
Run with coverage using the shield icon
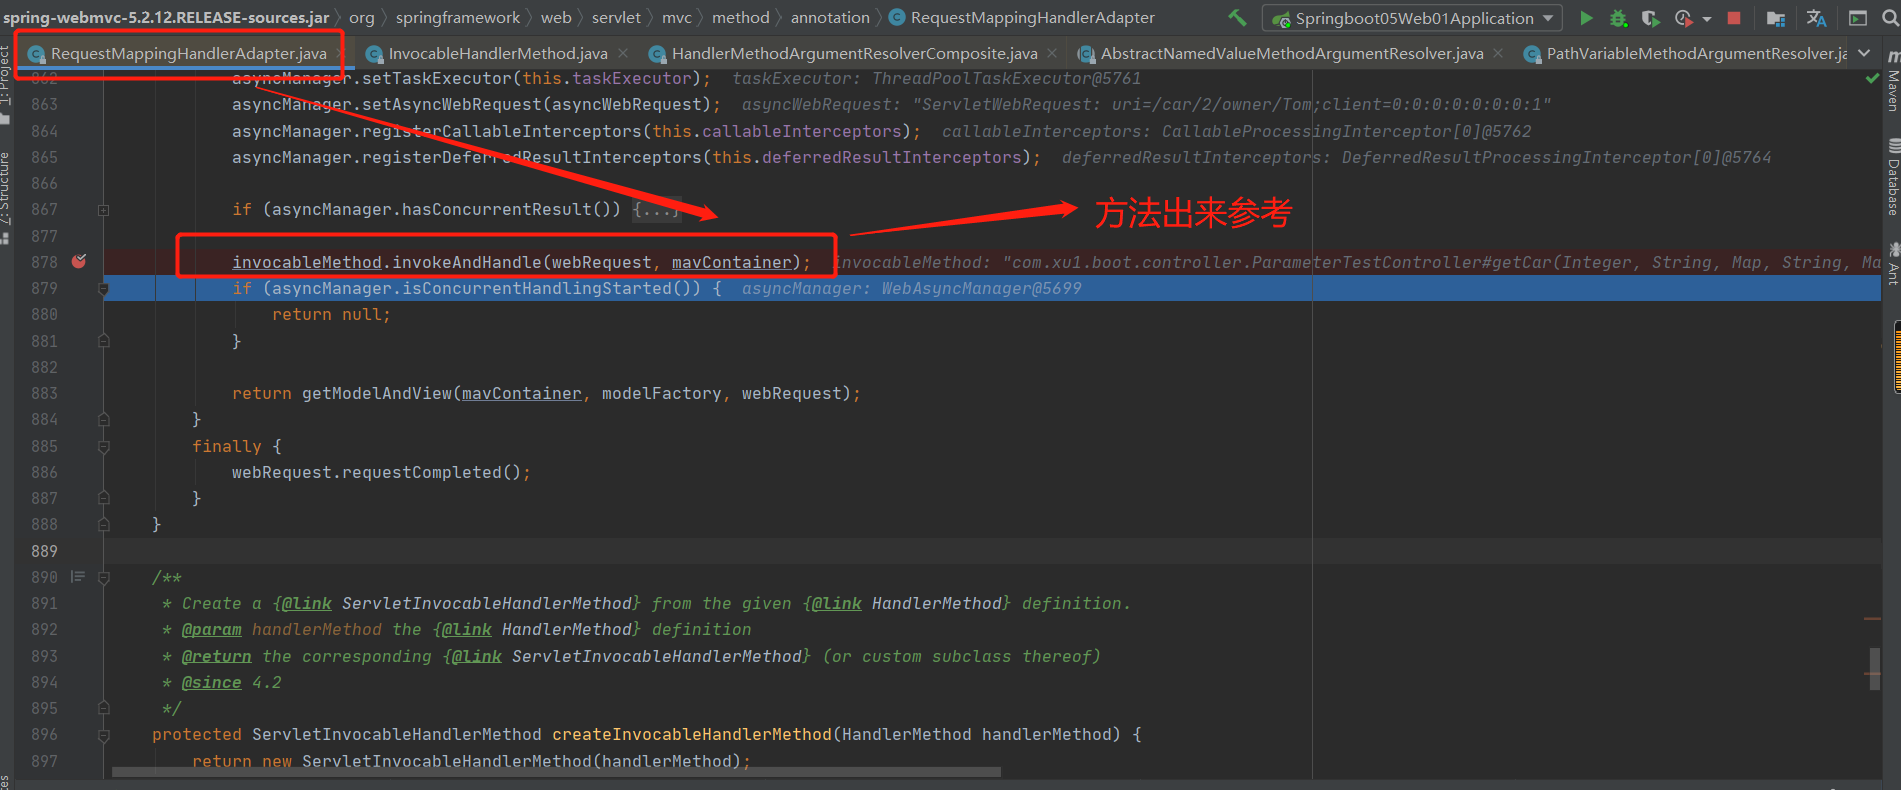click(1650, 18)
